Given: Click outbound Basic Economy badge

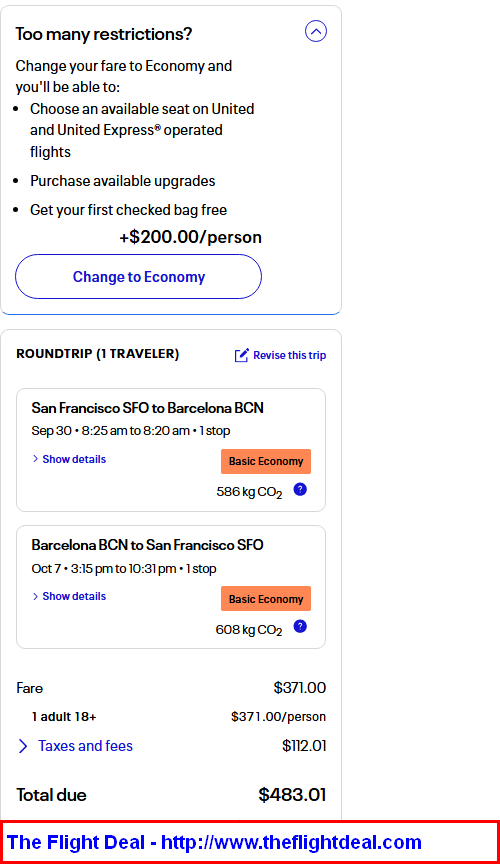Looking at the screenshot, I should [x=266, y=461].
